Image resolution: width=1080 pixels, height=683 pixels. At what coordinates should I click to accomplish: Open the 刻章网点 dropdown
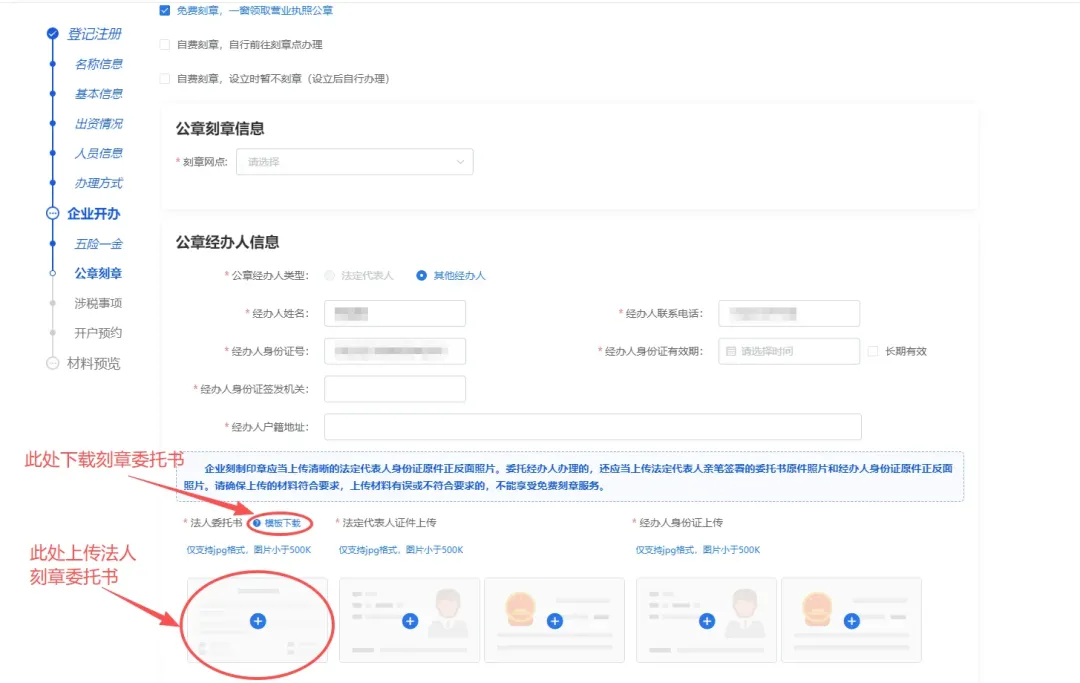355,161
